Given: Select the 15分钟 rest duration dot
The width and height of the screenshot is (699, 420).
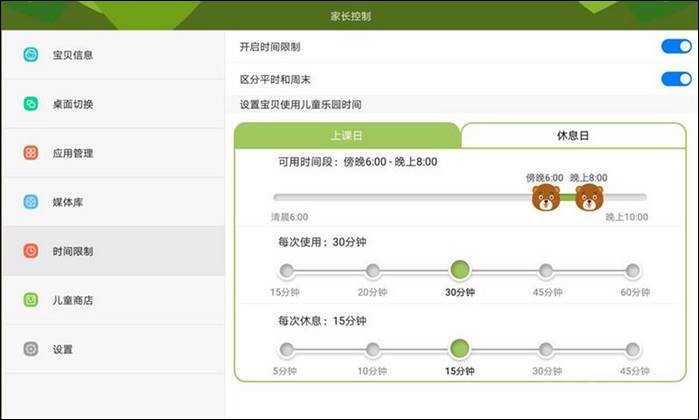Looking at the screenshot, I should click(x=460, y=349).
